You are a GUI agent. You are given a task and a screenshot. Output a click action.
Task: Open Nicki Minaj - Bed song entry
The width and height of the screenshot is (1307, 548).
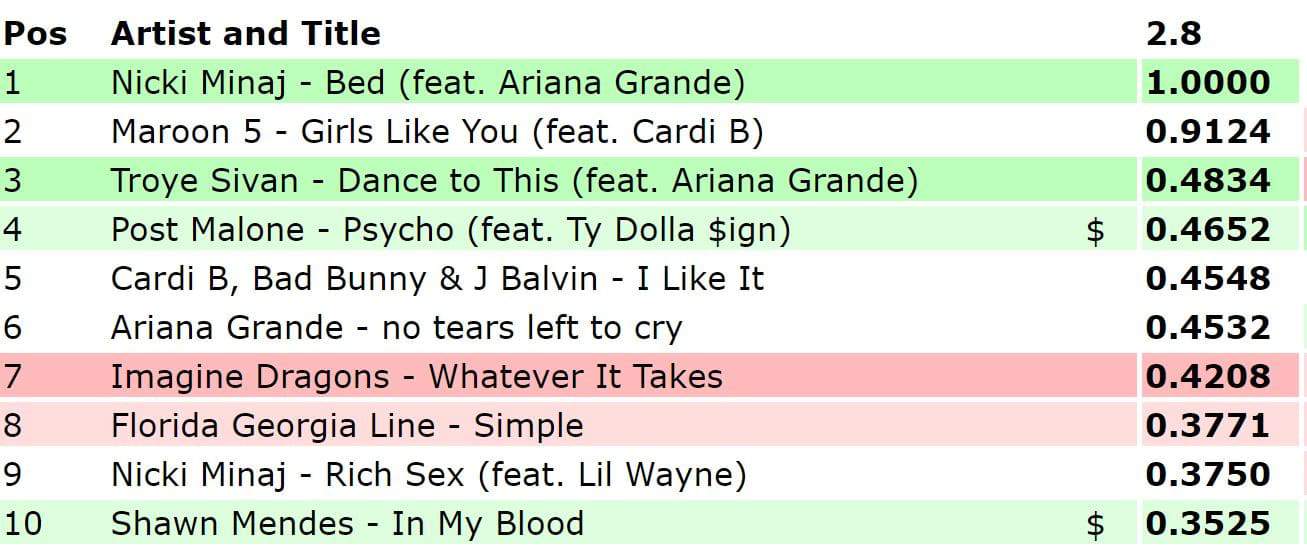[428, 82]
